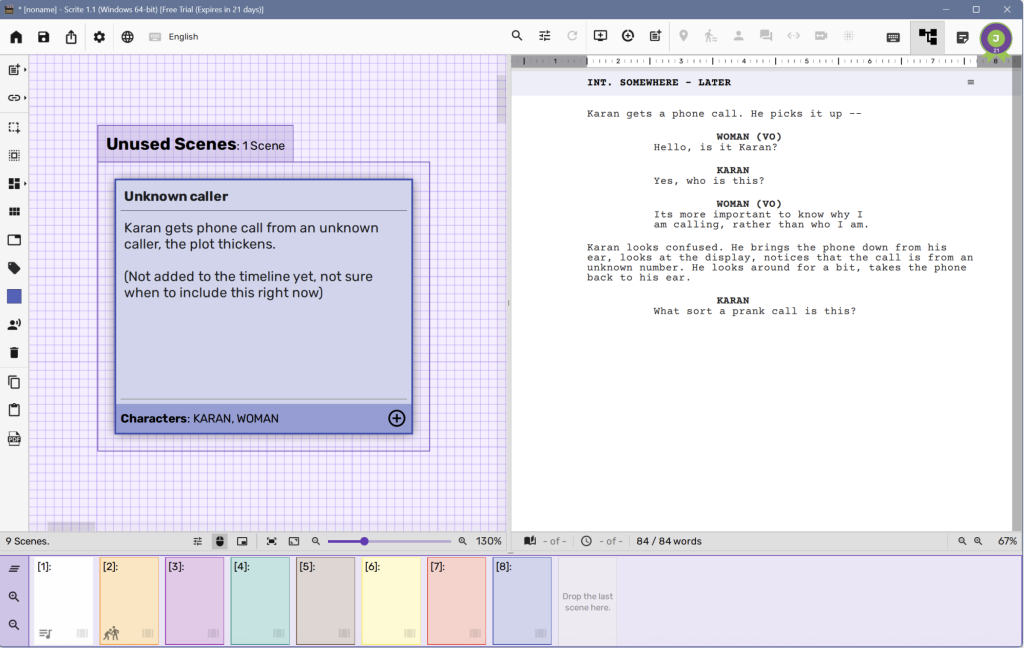Click the blue color swatch in sidebar
The image size is (1024, 648).
14,297
